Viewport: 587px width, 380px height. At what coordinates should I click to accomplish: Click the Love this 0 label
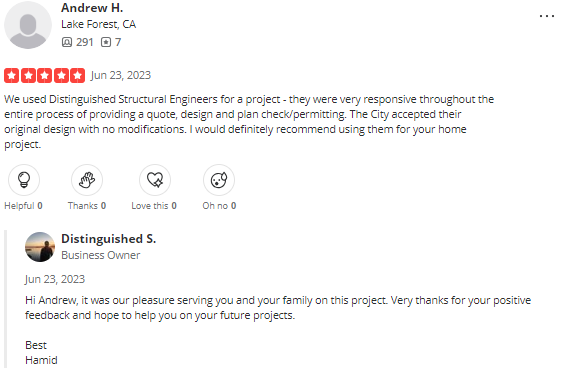154,206
